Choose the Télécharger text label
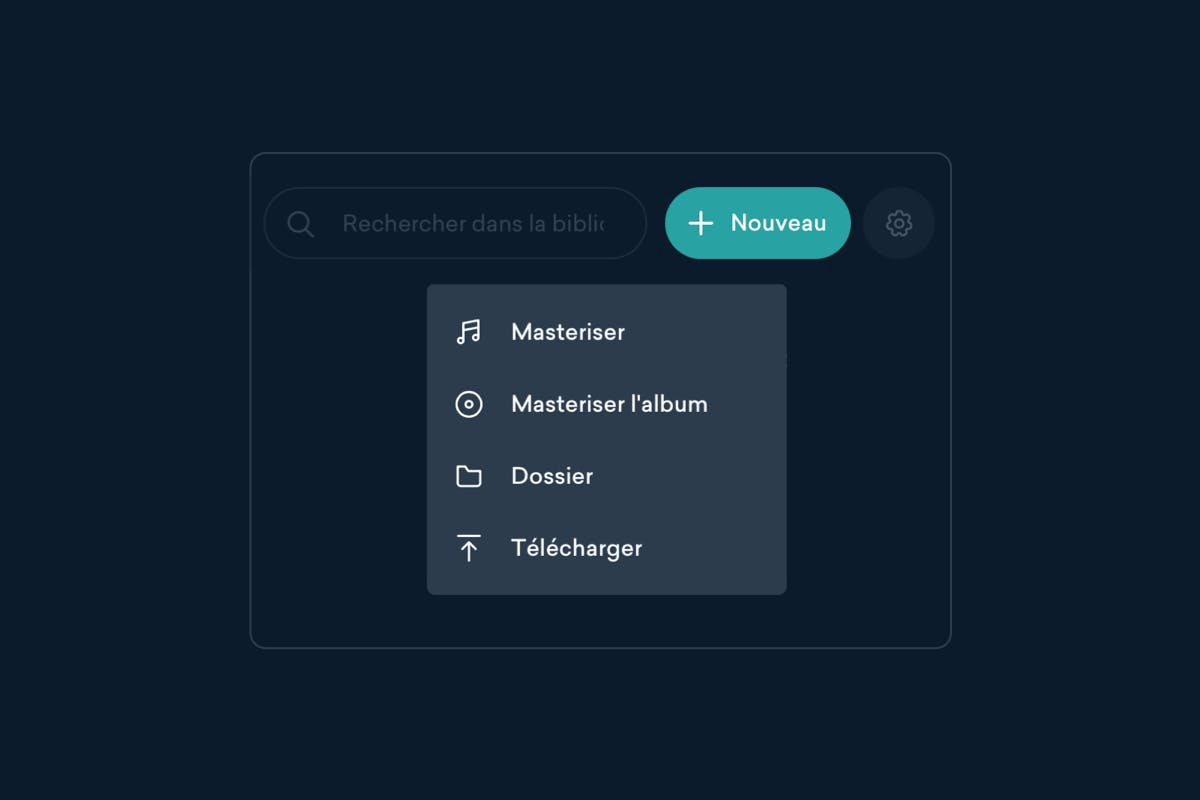Viewport: 1200px width, 800px height. 576,548
